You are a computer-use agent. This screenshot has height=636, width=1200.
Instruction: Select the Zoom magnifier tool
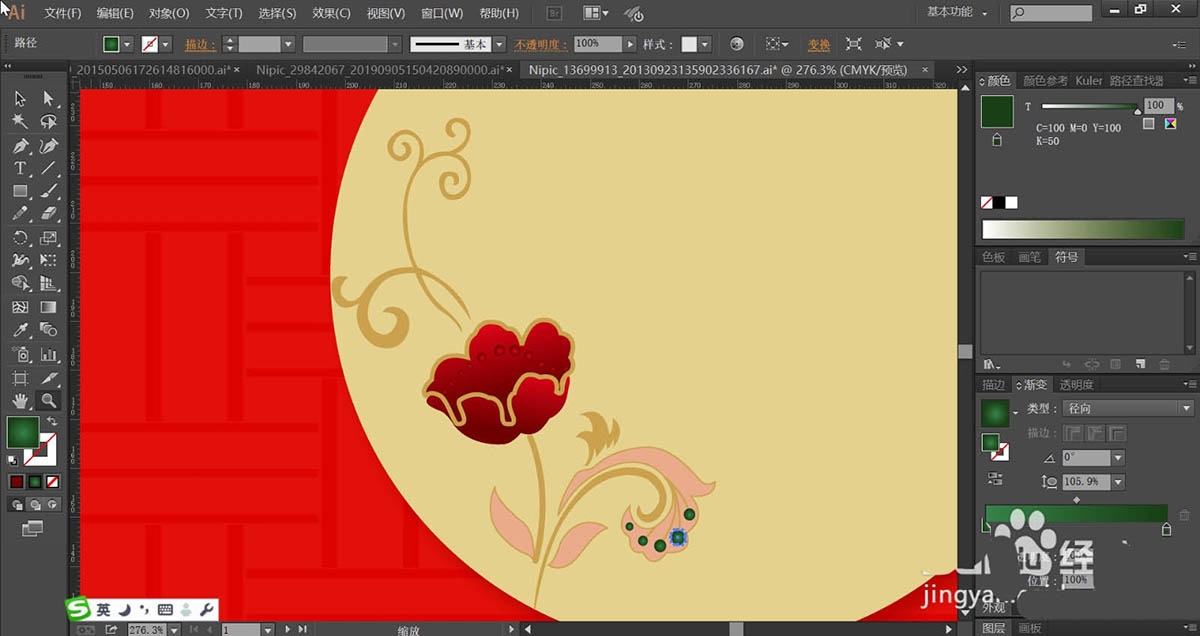[48, 401]
